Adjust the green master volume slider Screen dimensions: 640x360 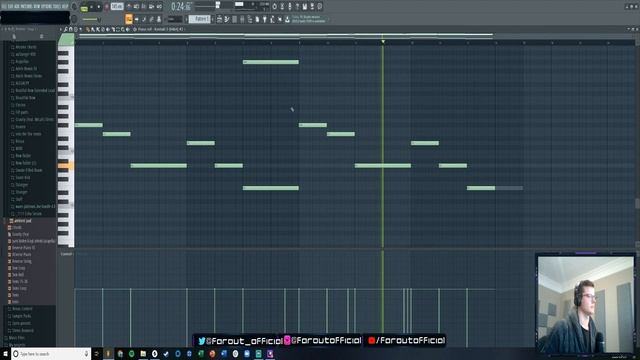coord(90,19)
